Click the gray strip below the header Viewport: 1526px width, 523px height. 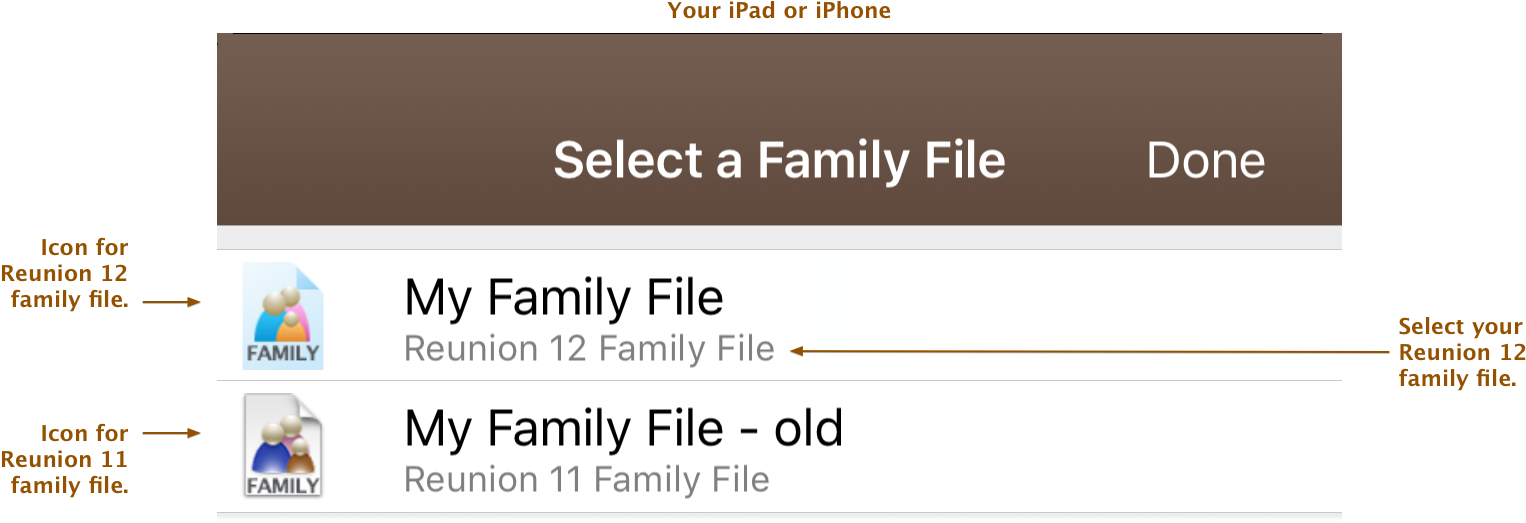(779, 238)
